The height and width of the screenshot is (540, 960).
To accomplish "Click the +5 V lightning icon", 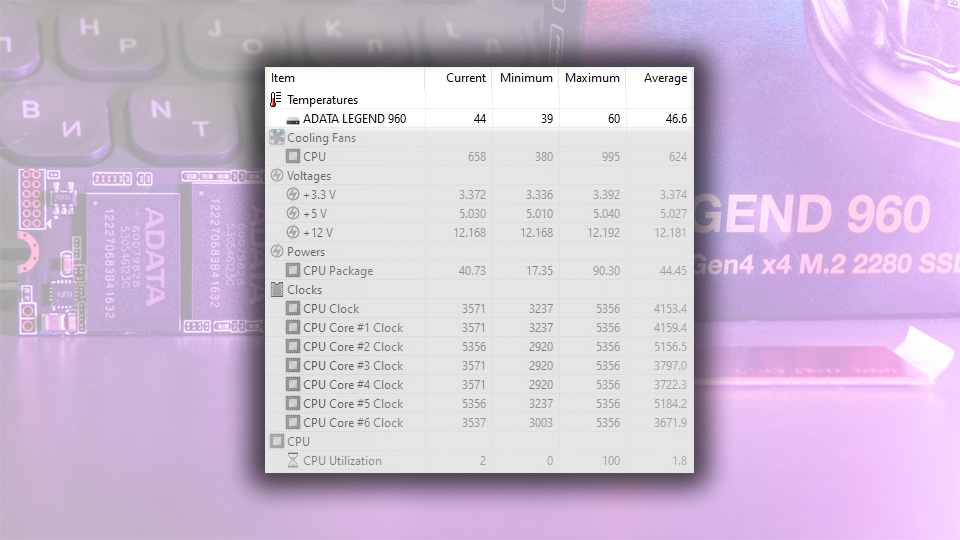I will point(293,213).
